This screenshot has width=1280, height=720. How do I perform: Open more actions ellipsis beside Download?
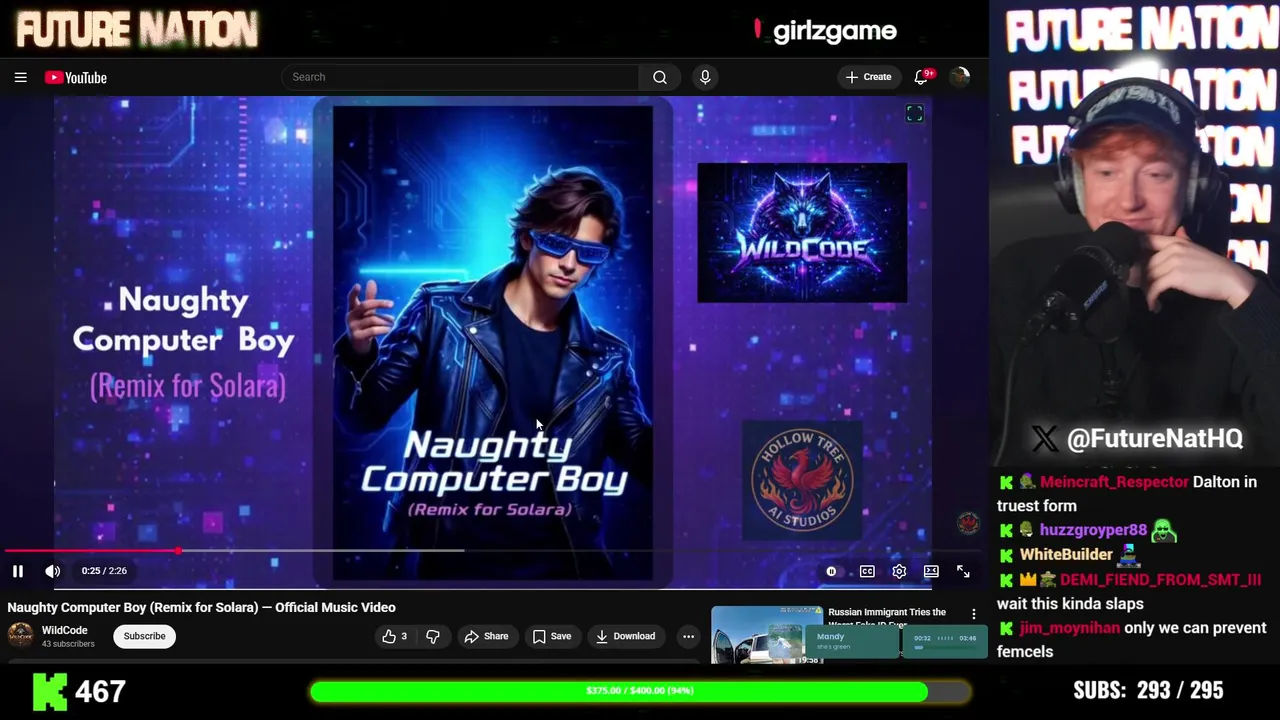(688, 636)
